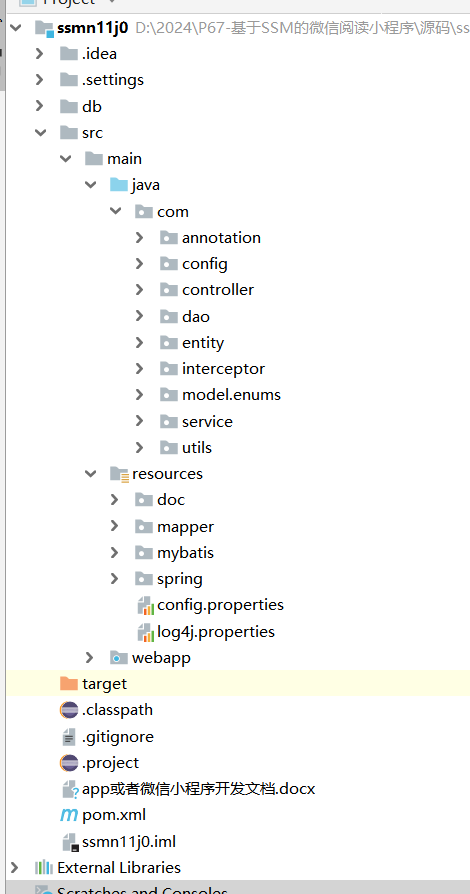Click the ssmn11j0.iml module file icon

click(70, 842)
